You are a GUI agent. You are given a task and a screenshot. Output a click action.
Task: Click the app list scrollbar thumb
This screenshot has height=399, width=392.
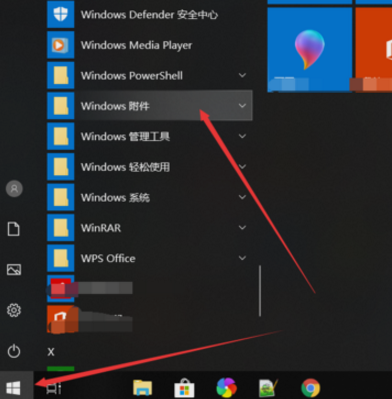(260, 291)
